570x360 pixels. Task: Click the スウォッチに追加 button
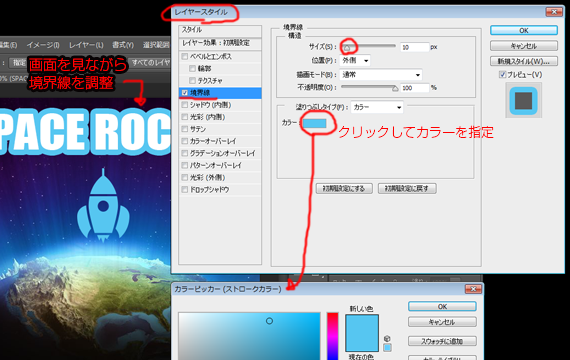pos(442,341)
